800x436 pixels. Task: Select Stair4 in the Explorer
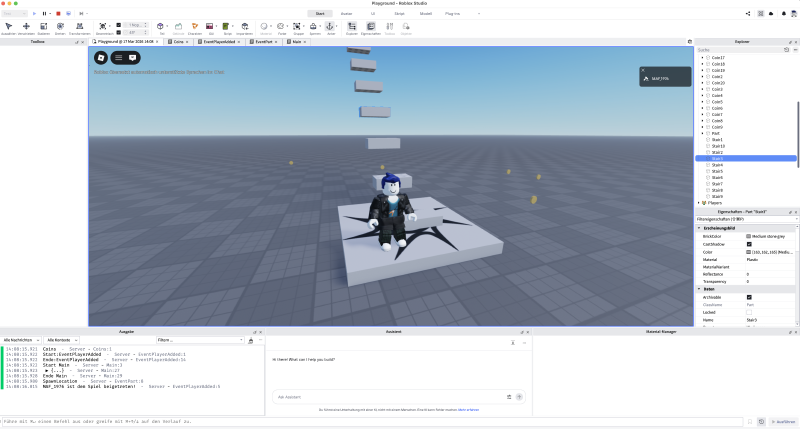tap(717, 165)
